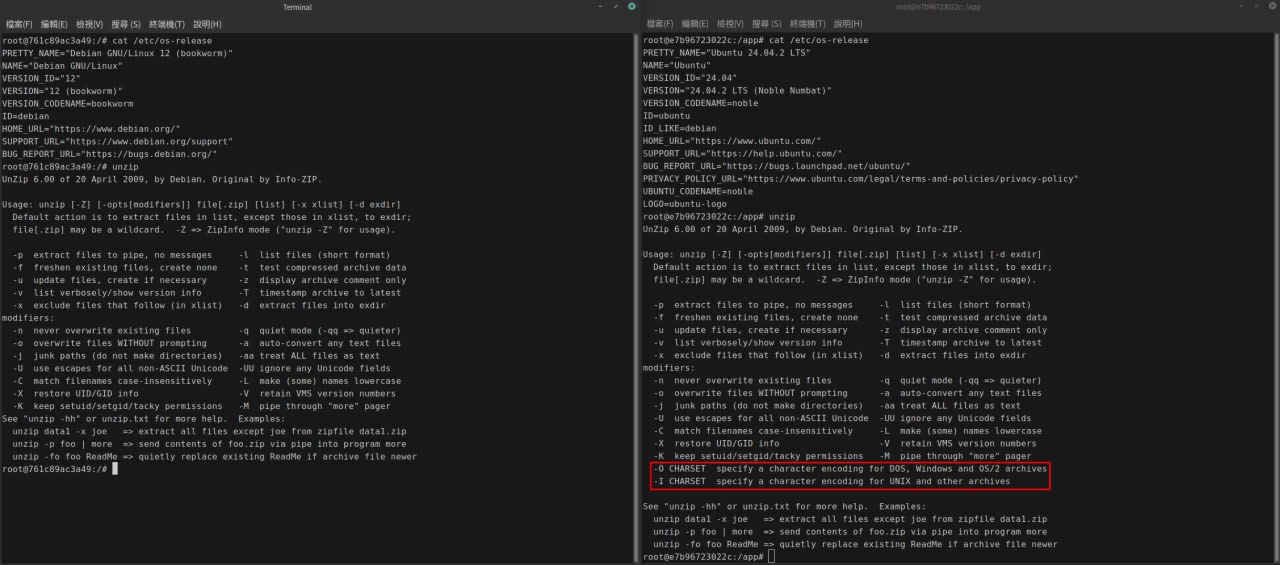Click the 'root@e7b96723022c:/app# unzip' command line
Viewport: 1280px width, 565px height.
719,216
